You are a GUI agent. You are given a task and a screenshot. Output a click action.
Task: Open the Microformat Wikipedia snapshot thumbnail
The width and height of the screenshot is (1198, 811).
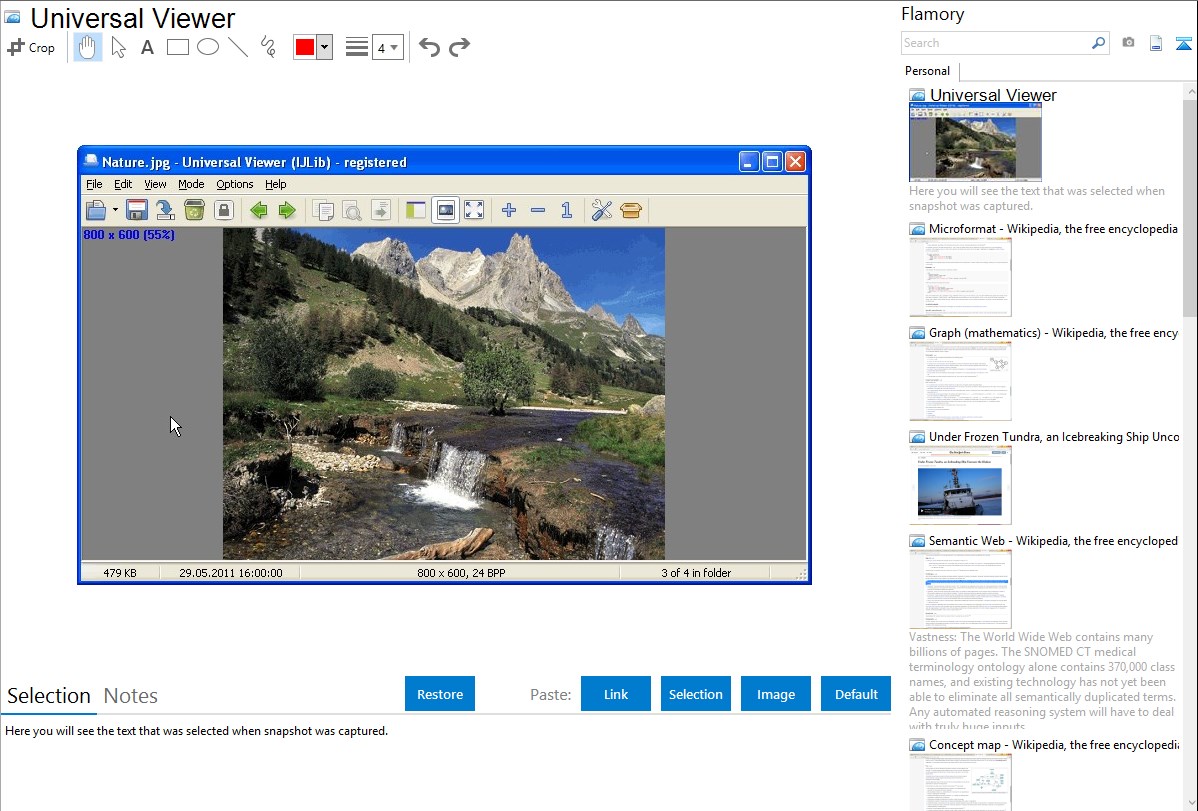point(960,277)
